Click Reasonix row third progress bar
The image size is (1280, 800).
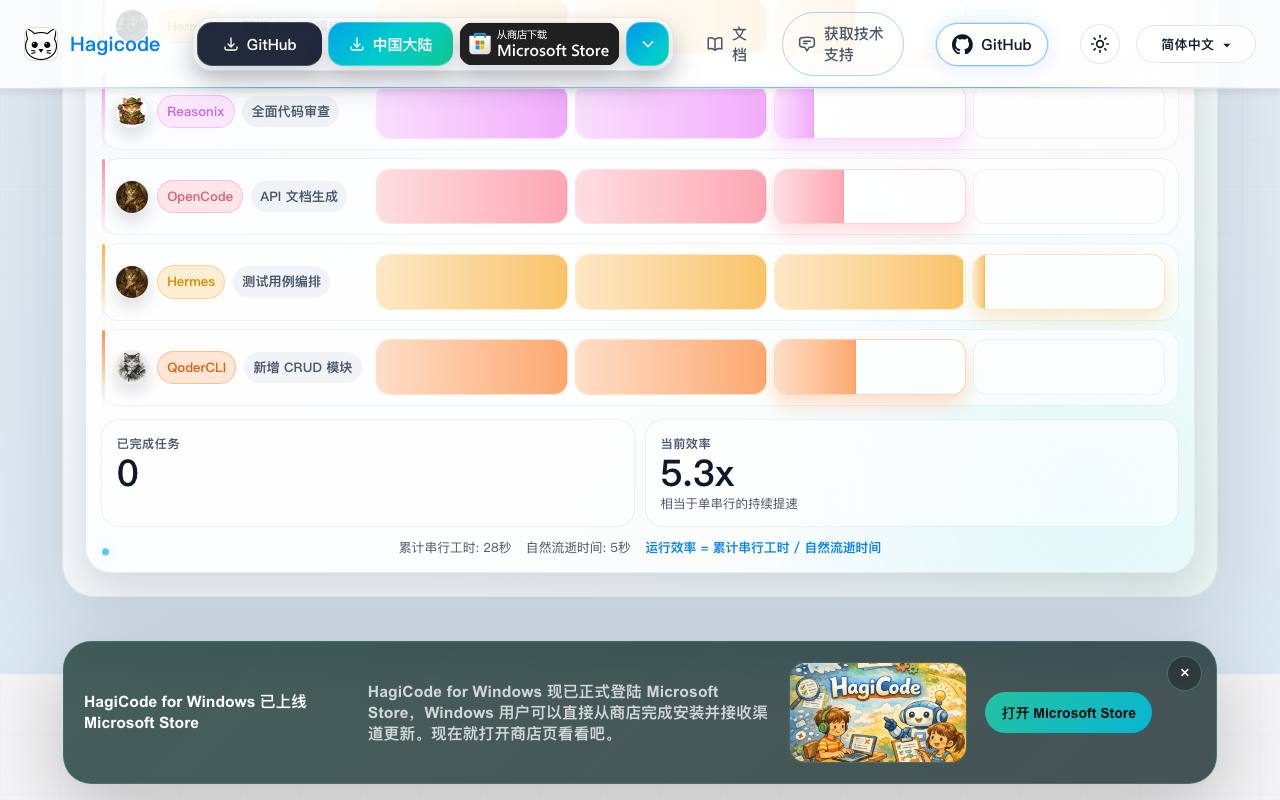[x=870, y=111]
